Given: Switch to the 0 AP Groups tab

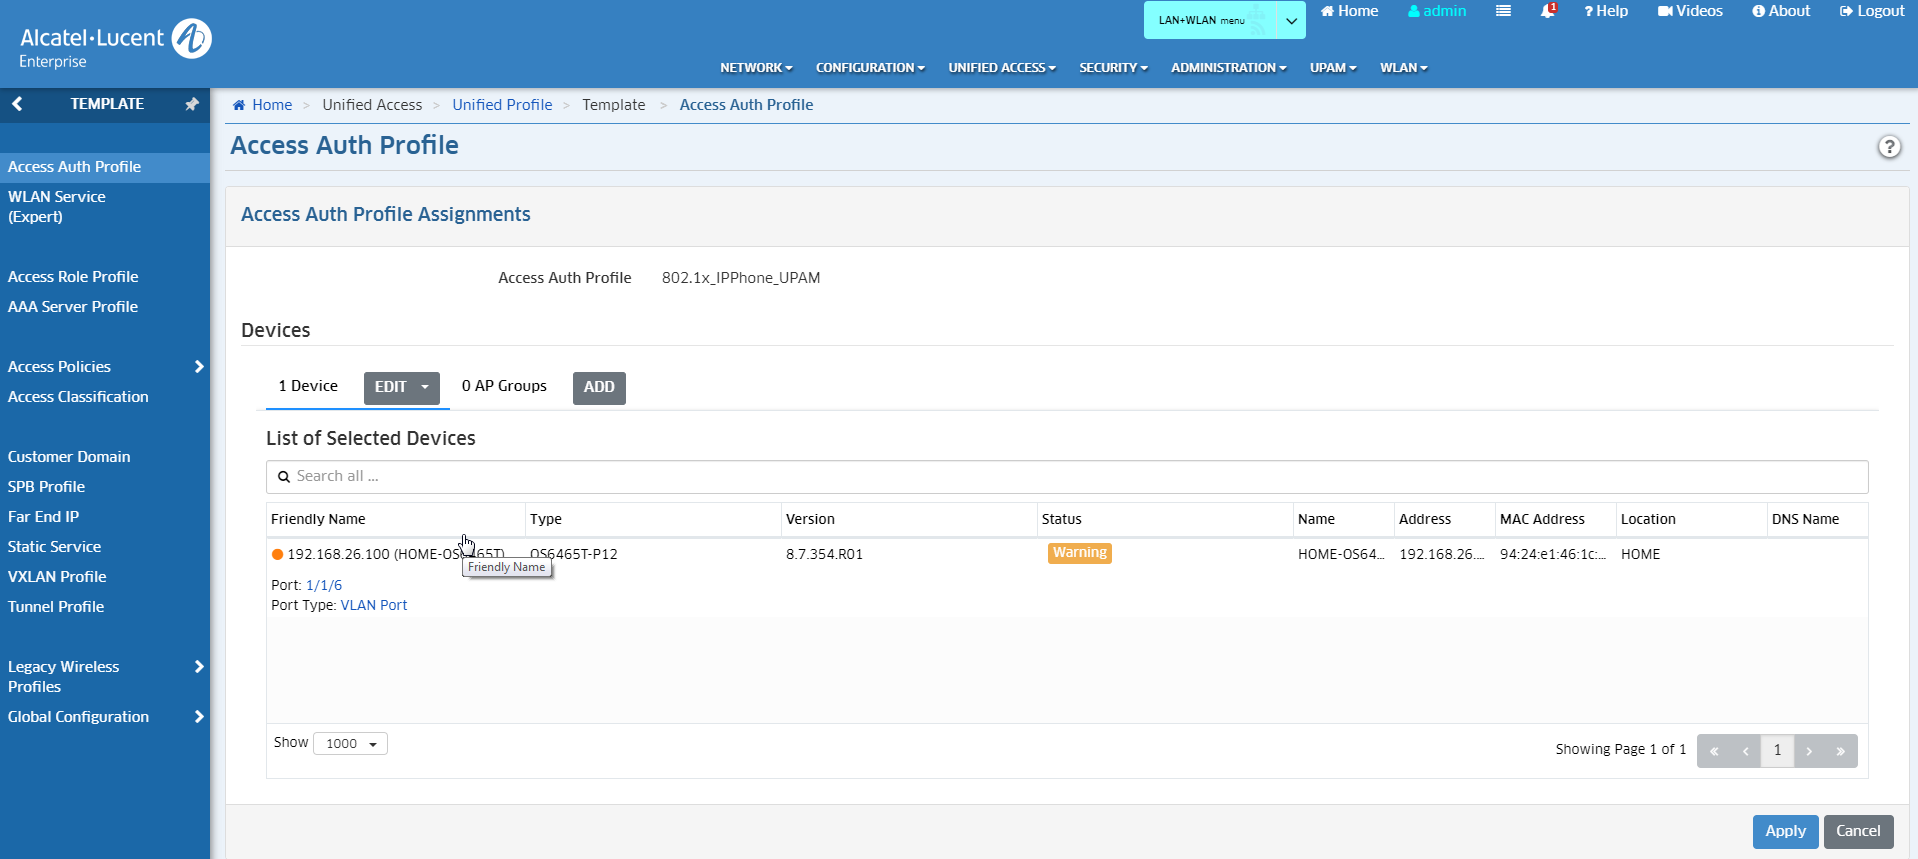Looking at the screenshot, I should pyautogui.click(x=504, y=386).
